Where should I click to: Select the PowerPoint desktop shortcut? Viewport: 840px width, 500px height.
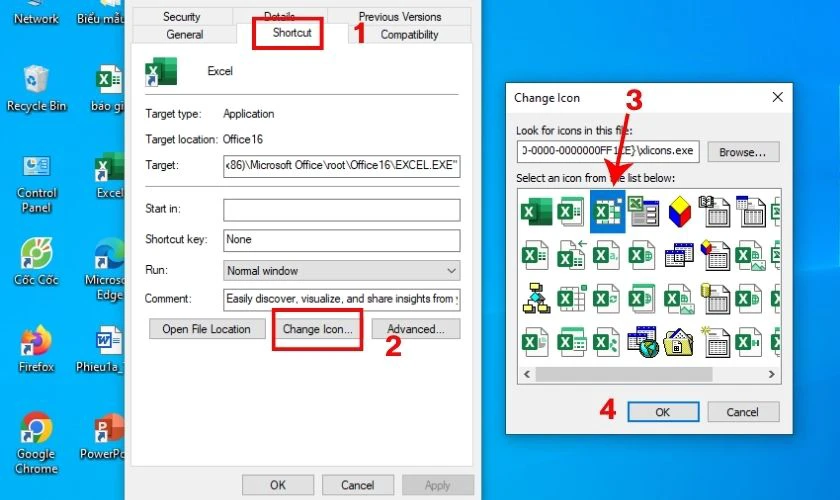click(x=103, y=436)
